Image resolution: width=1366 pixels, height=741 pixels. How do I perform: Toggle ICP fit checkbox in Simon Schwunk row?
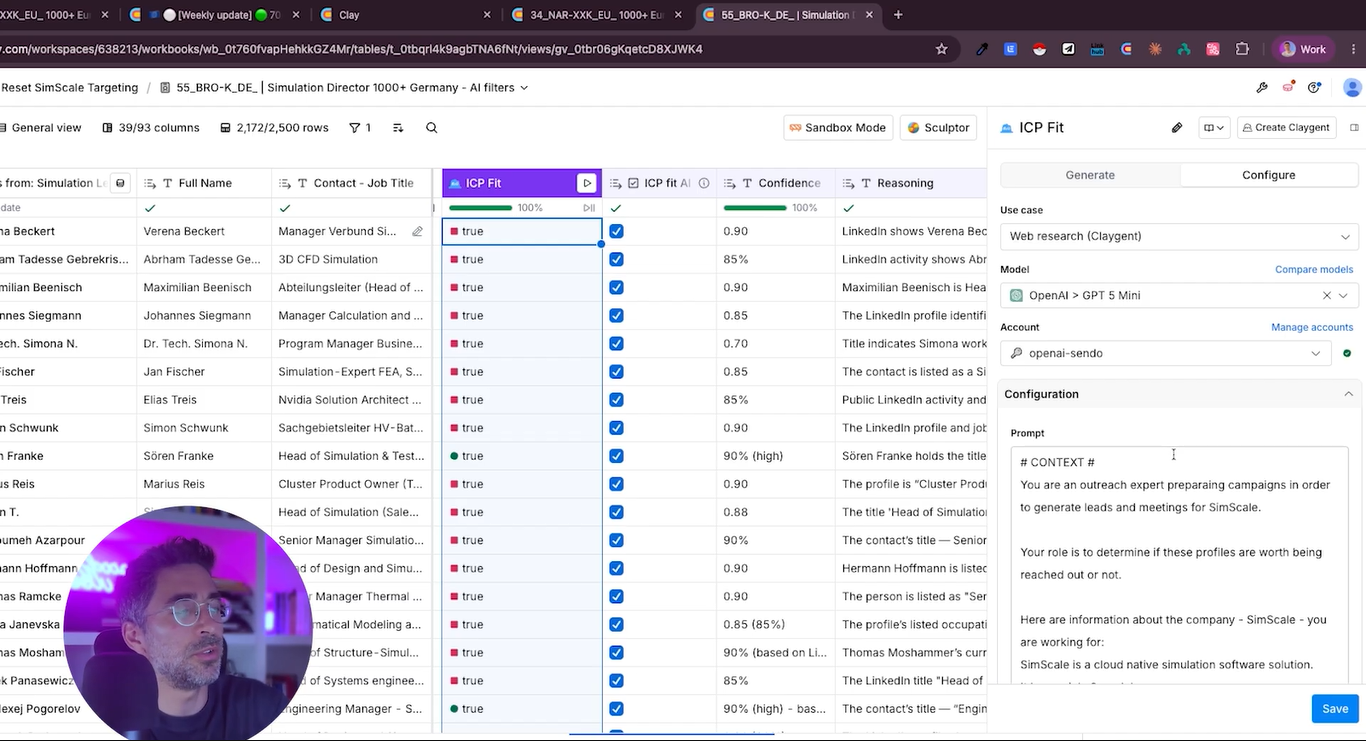click(616, 428)
